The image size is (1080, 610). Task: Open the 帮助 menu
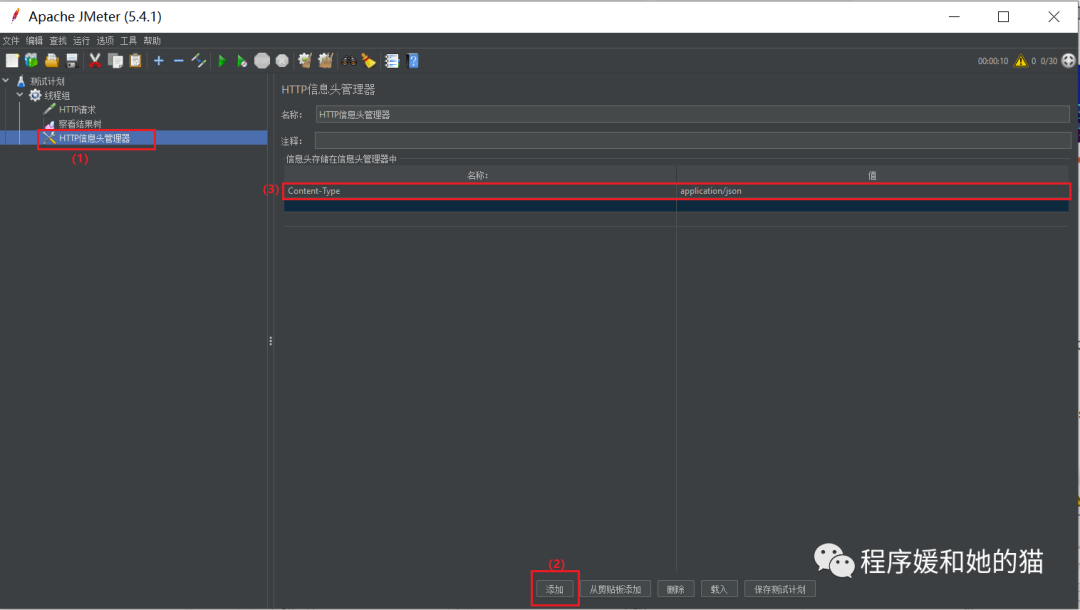152,41
